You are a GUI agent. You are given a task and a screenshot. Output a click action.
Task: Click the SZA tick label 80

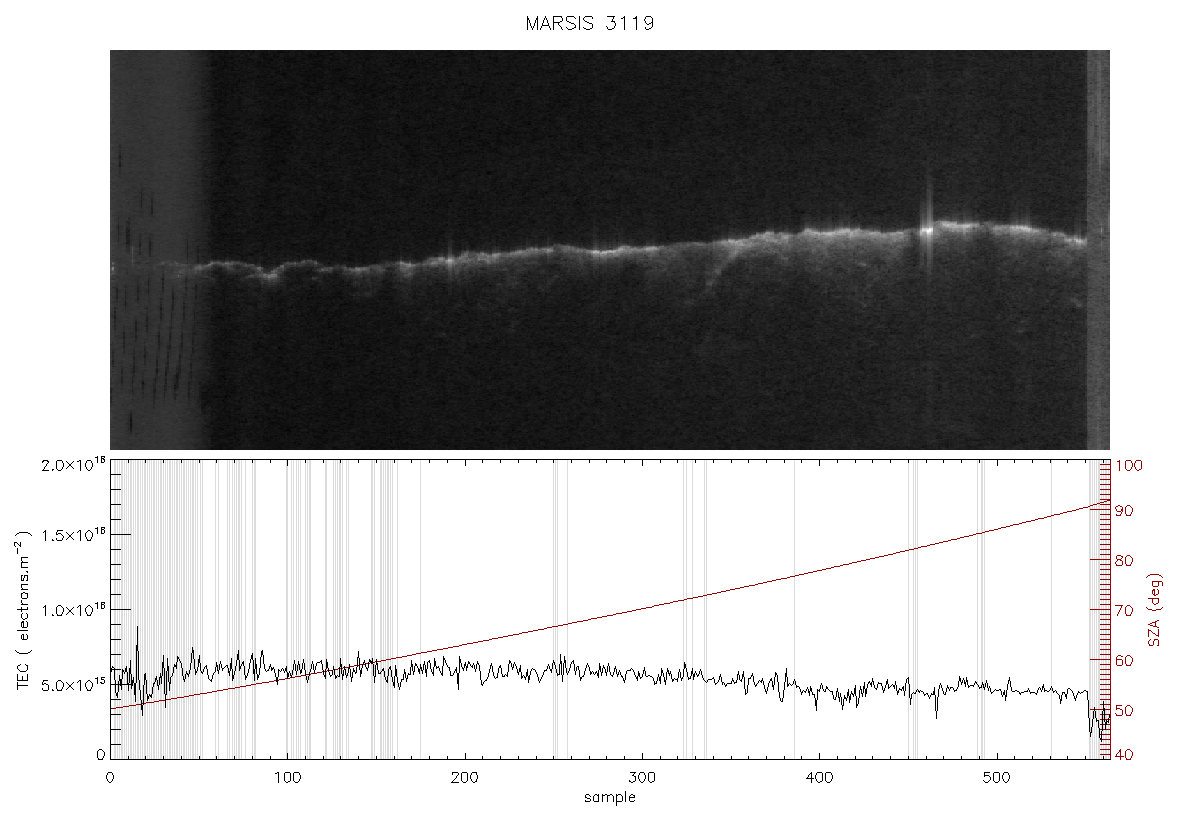(1124, 561)
